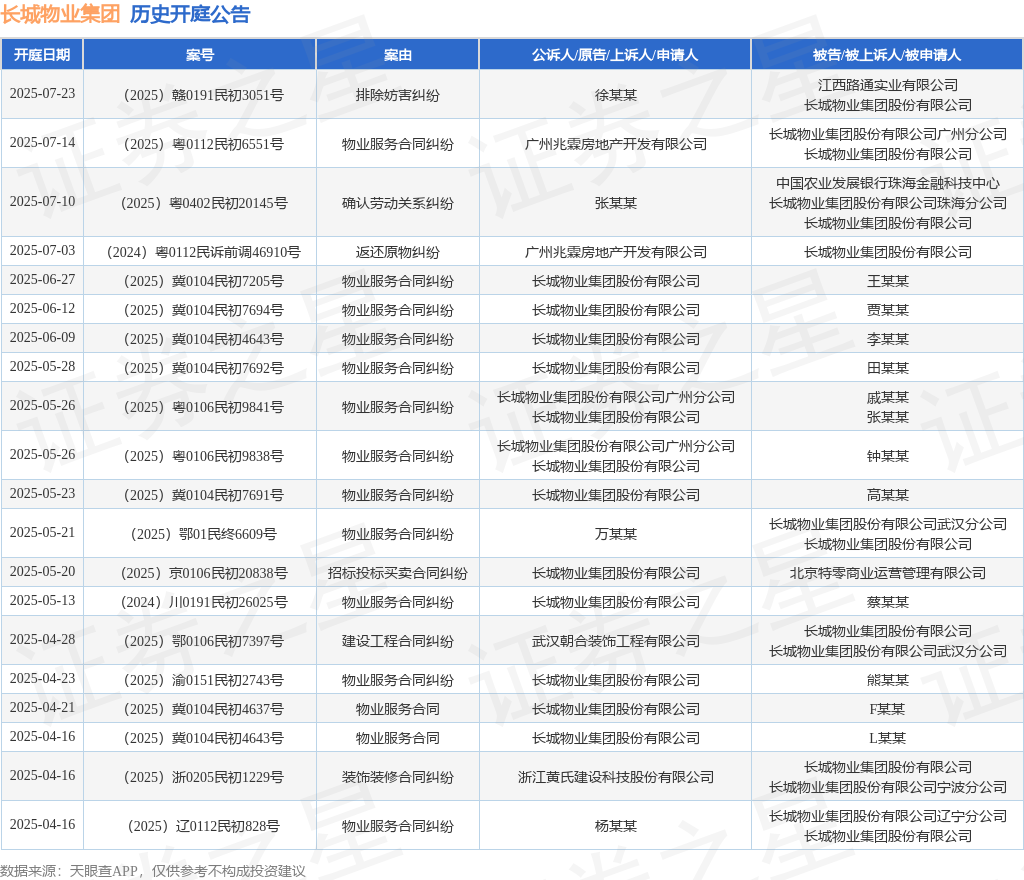Select case number (2025)粤0112民初6551号

(203, 144)
